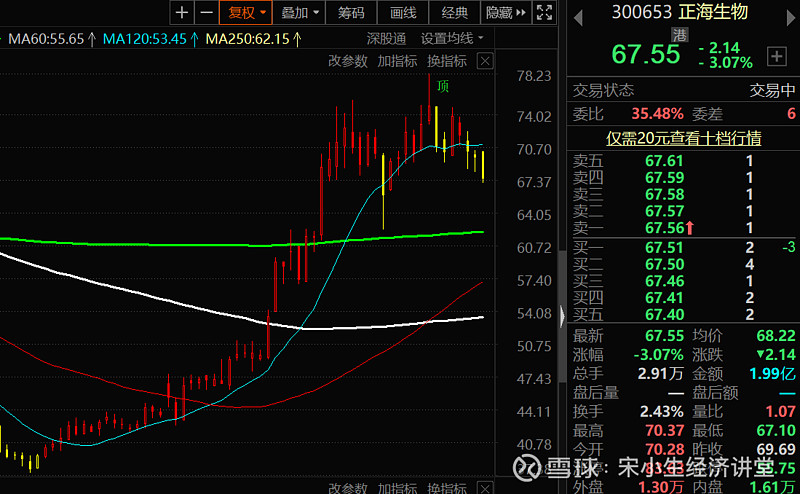Click stock title 300653 正海生物
Viewport: 800px width, 494px height.
[680, 12]
